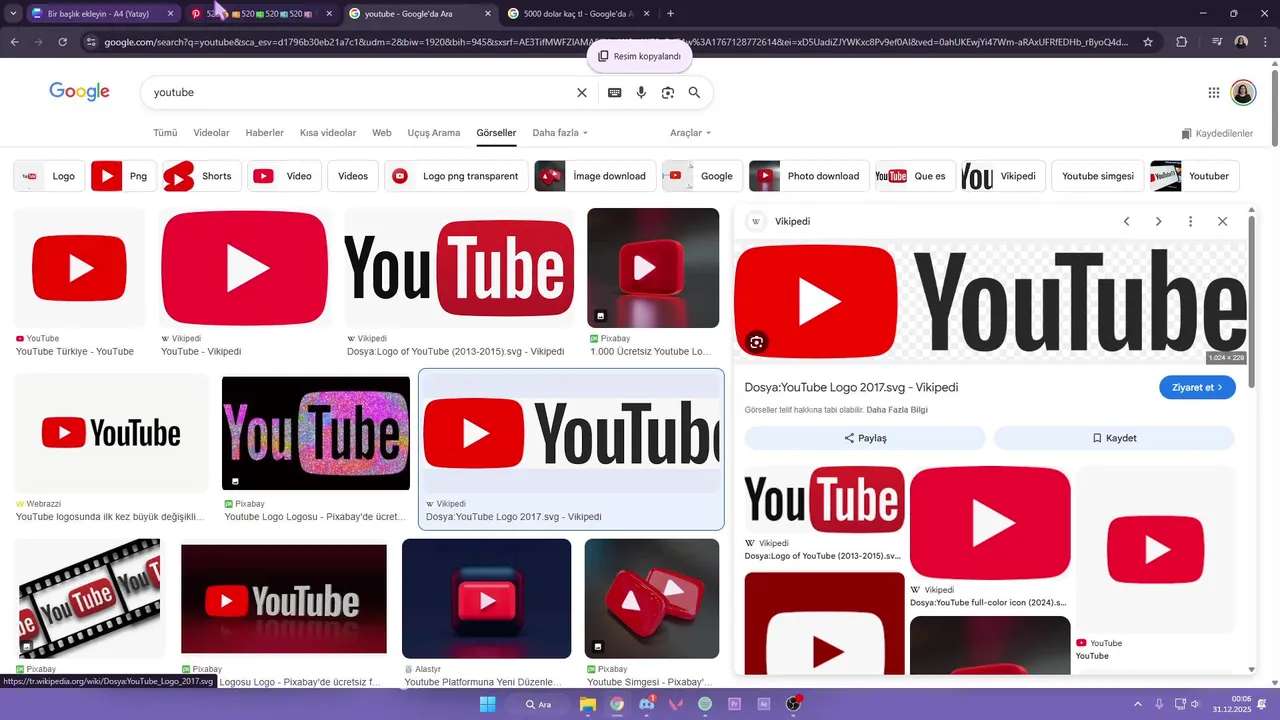Open the preview panel three-dot options
The image size is (1280, 720).
1190,221
